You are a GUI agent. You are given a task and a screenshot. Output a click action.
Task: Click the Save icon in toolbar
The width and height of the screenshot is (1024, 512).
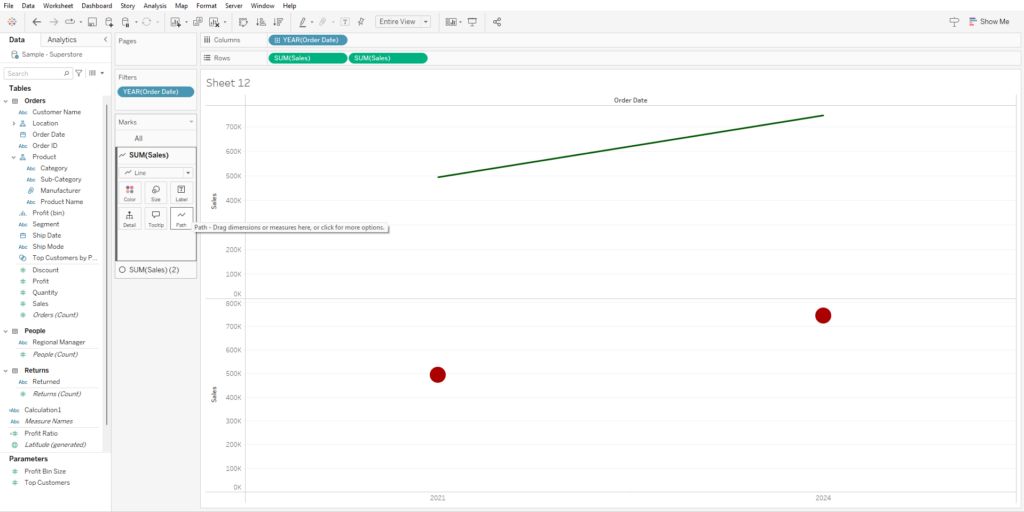(92, 22)
